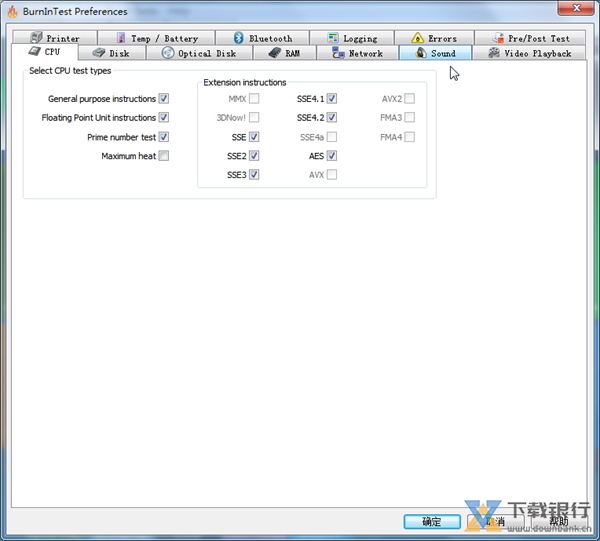The height and width of the screenshot is (541, 600).
Task: Select the Disk tab
Action: click(112, 53)
